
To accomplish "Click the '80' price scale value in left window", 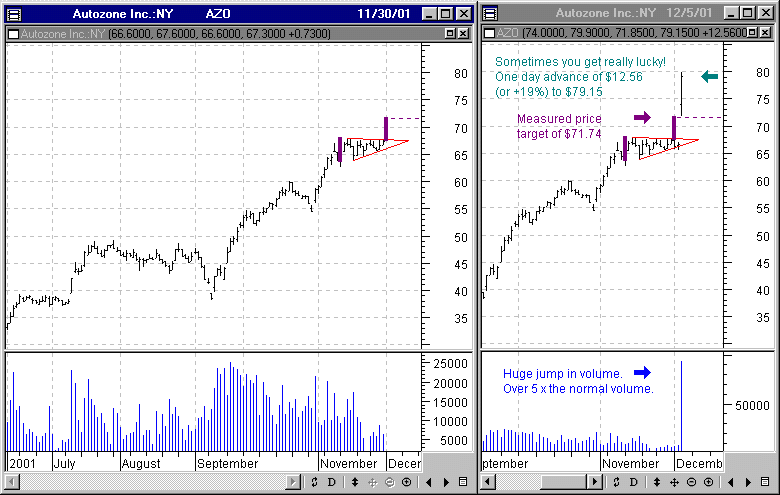I will pyautogui.click(x=461, y=74).
